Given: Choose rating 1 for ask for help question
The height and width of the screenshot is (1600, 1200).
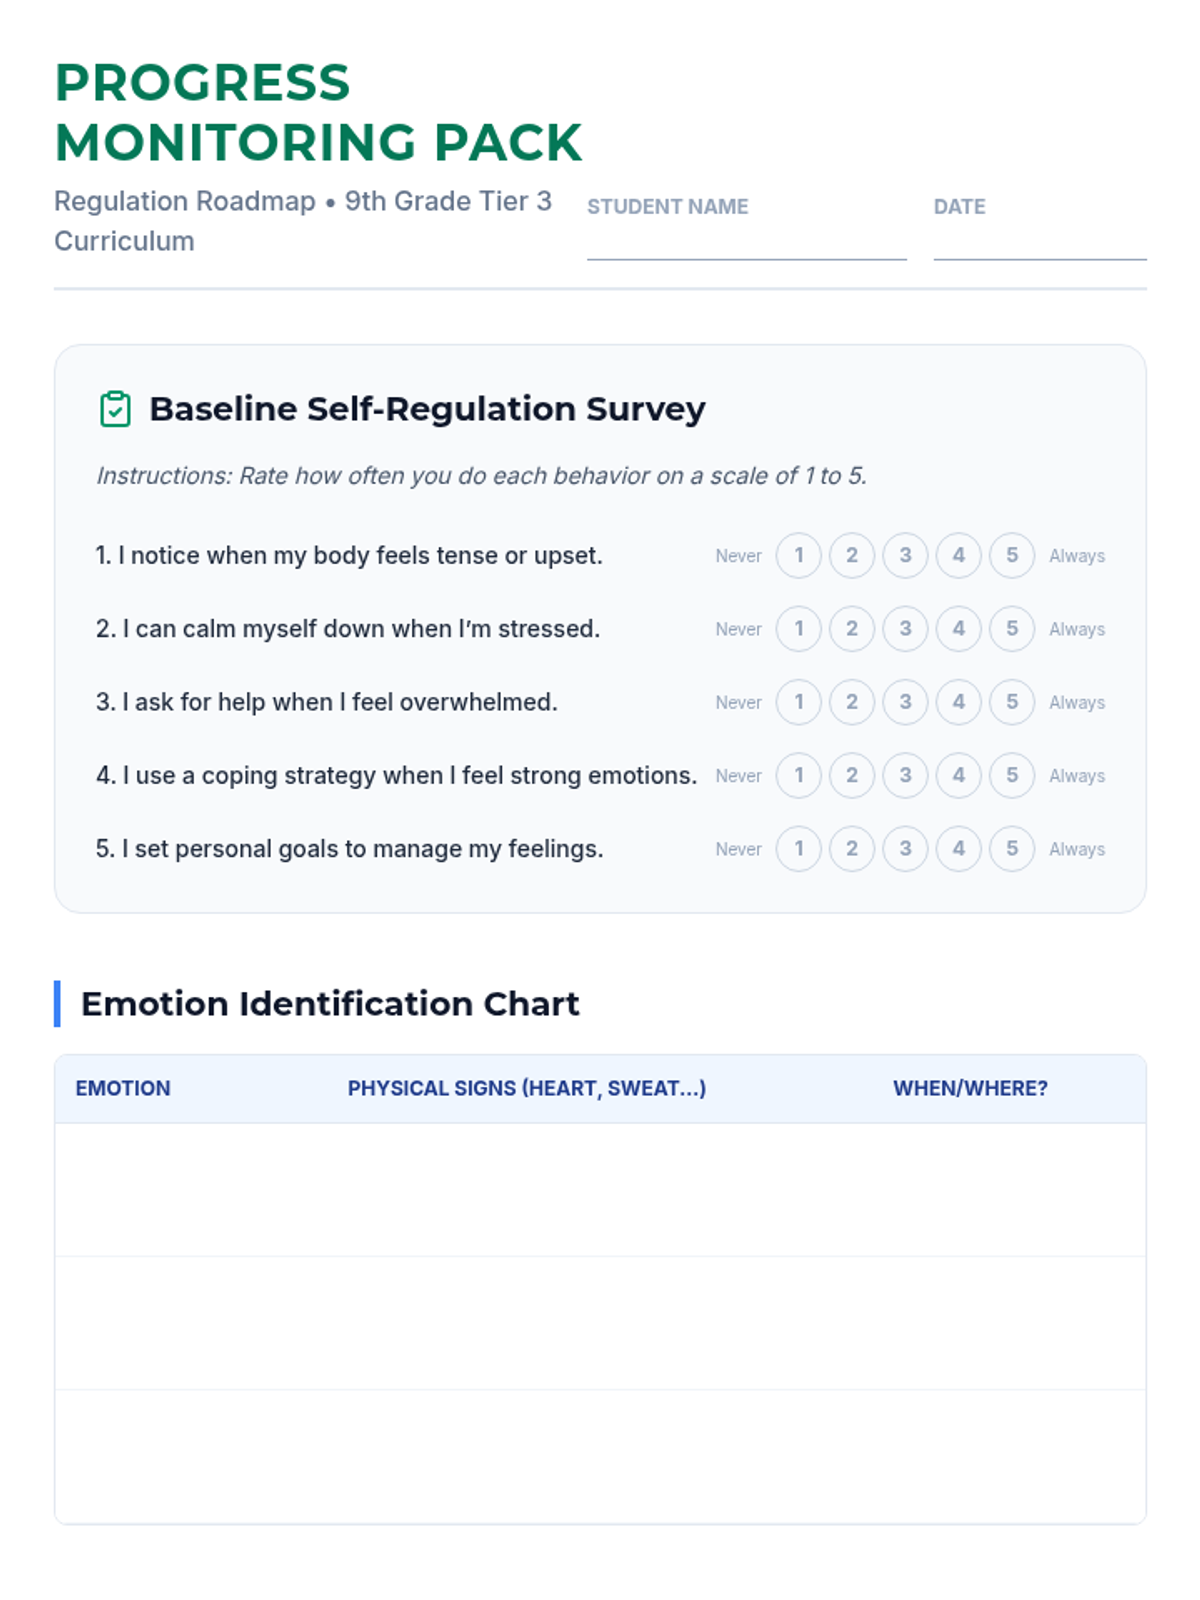Looking at the screenshot, I should [798, 702].
